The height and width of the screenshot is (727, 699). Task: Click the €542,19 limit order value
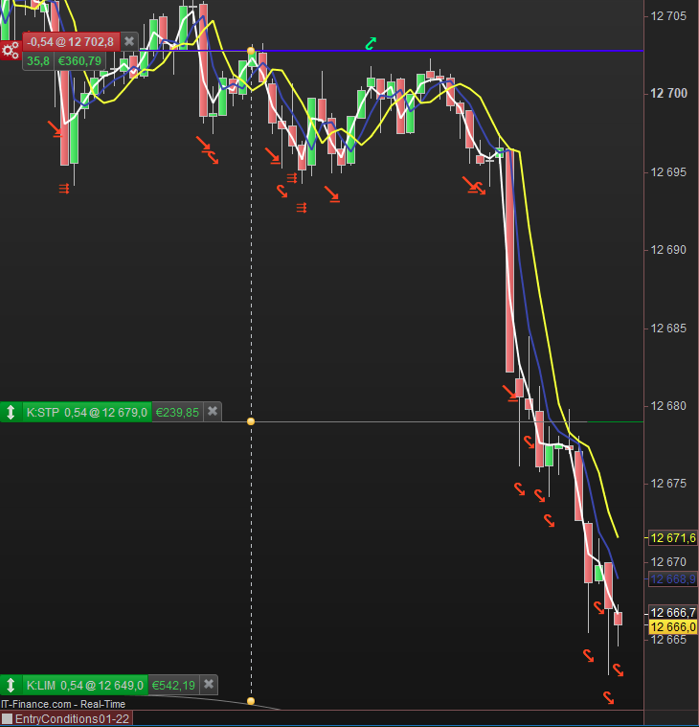(173, 685)
